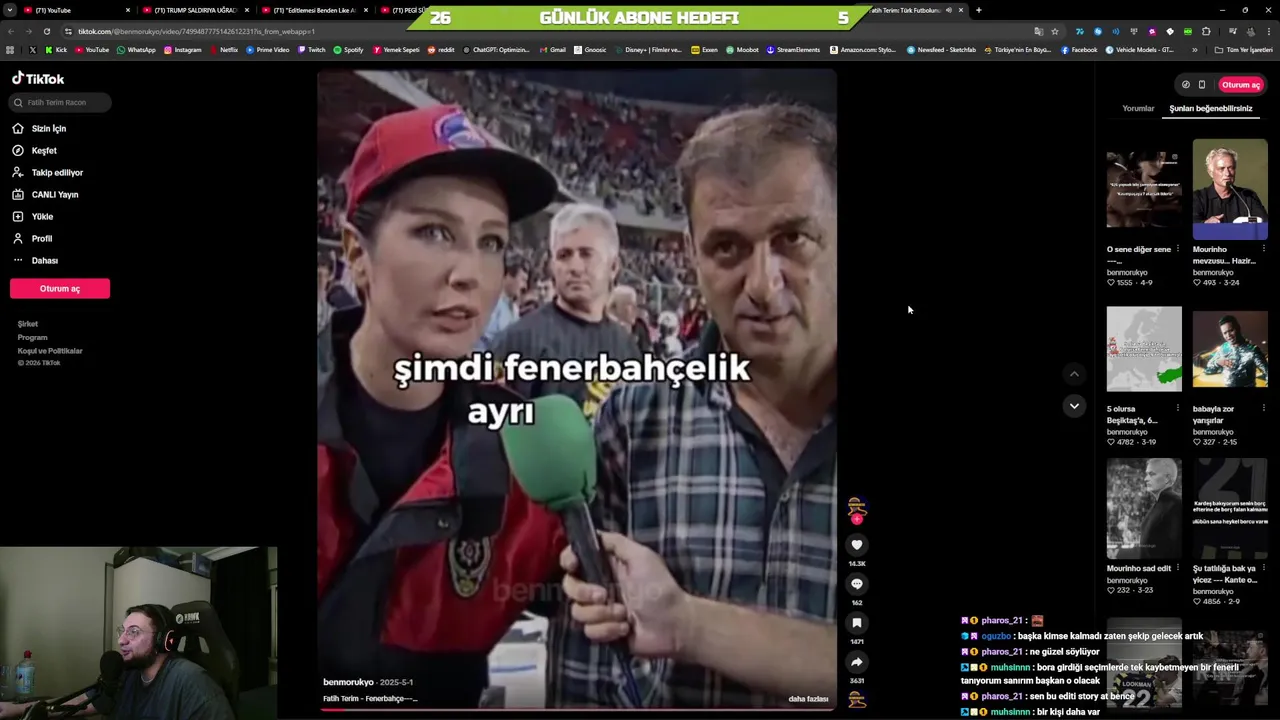
Task: Open the browser extensions puzzle icon
Action: tap(1206, 31)
